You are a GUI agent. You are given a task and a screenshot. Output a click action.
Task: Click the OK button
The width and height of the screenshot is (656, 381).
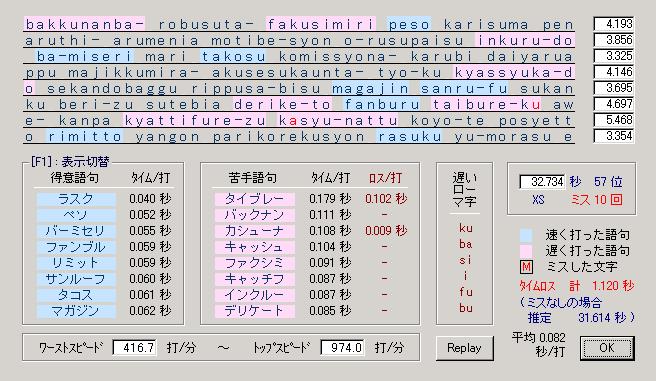(607, 348)
